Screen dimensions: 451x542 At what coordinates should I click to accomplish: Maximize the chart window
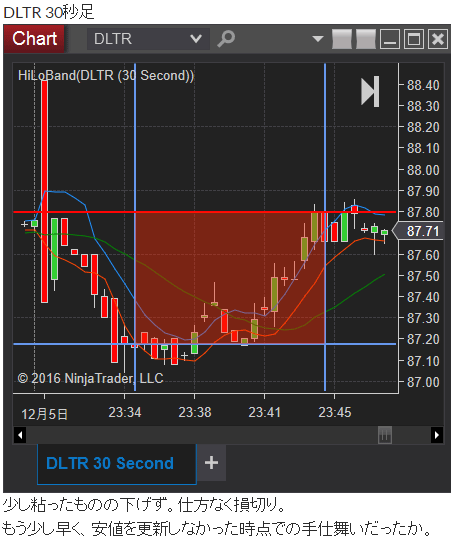414,39
